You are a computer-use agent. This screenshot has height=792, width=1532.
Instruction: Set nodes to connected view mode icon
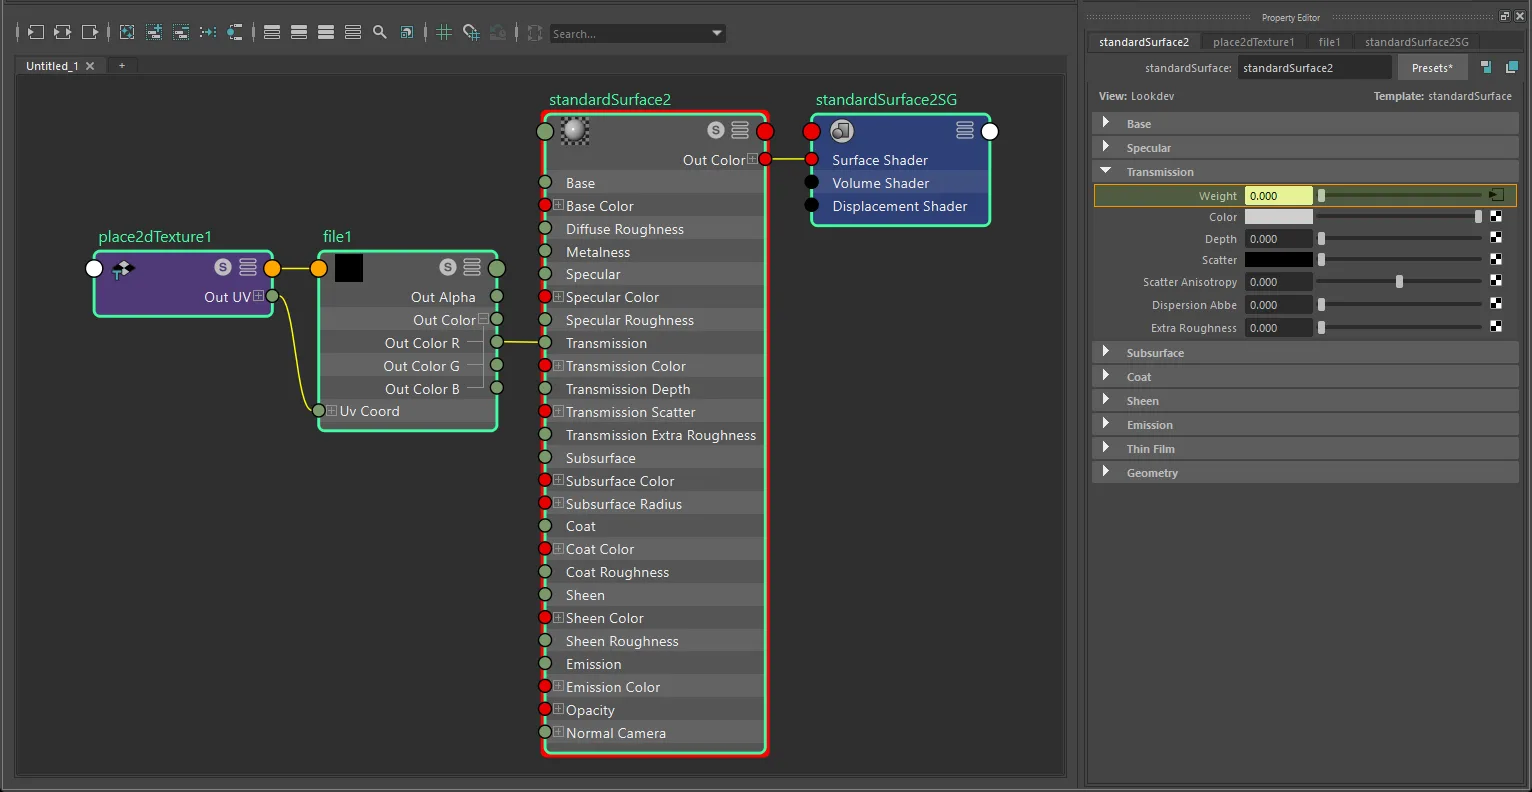[299, 33]
